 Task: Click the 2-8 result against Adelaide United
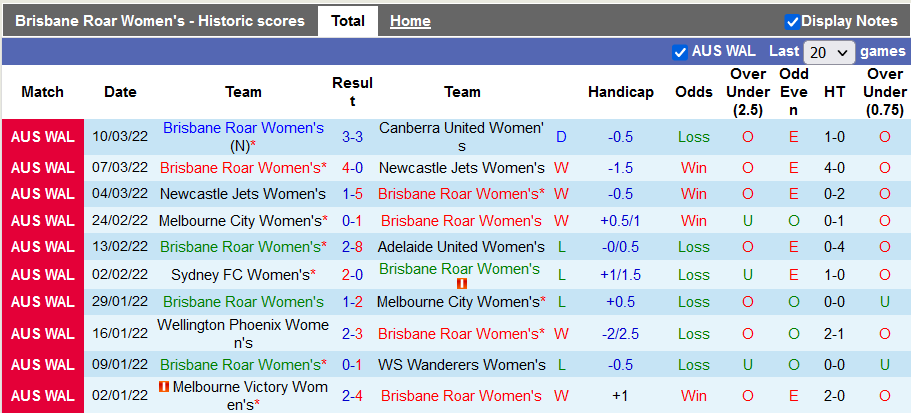352,246
